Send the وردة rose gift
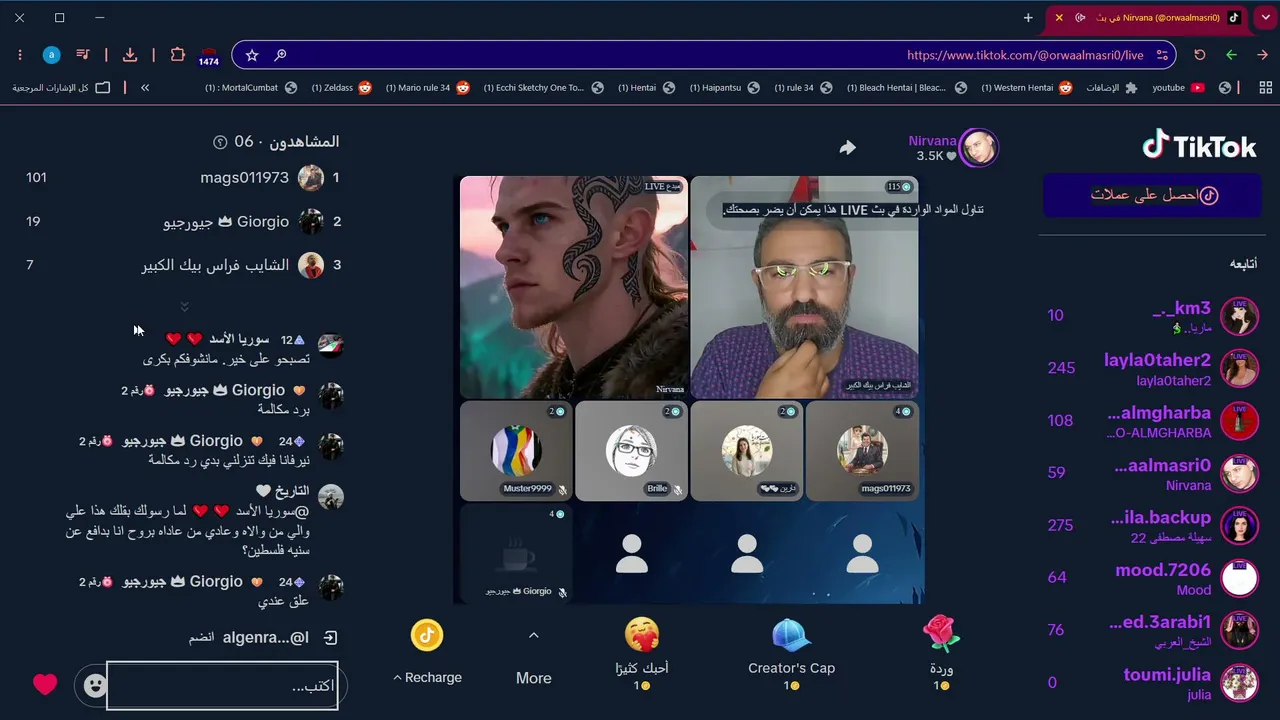 point(941,651)
